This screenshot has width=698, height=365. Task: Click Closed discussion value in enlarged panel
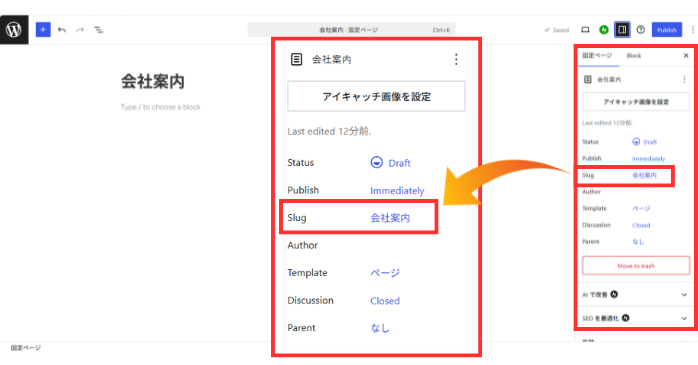pyautogui.click(x=385, y=301)
